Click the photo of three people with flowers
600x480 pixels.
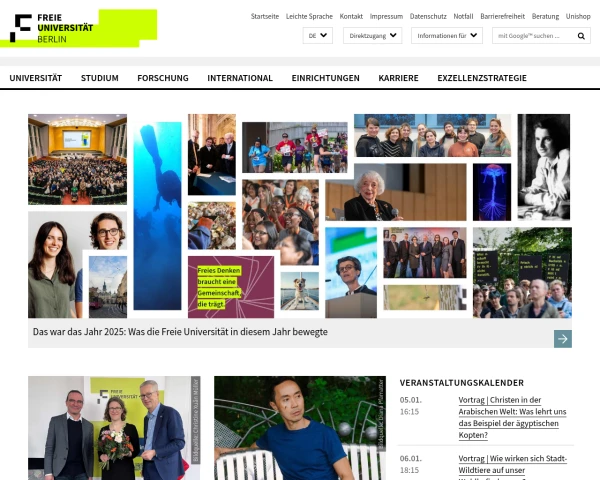tap(114, 428)
